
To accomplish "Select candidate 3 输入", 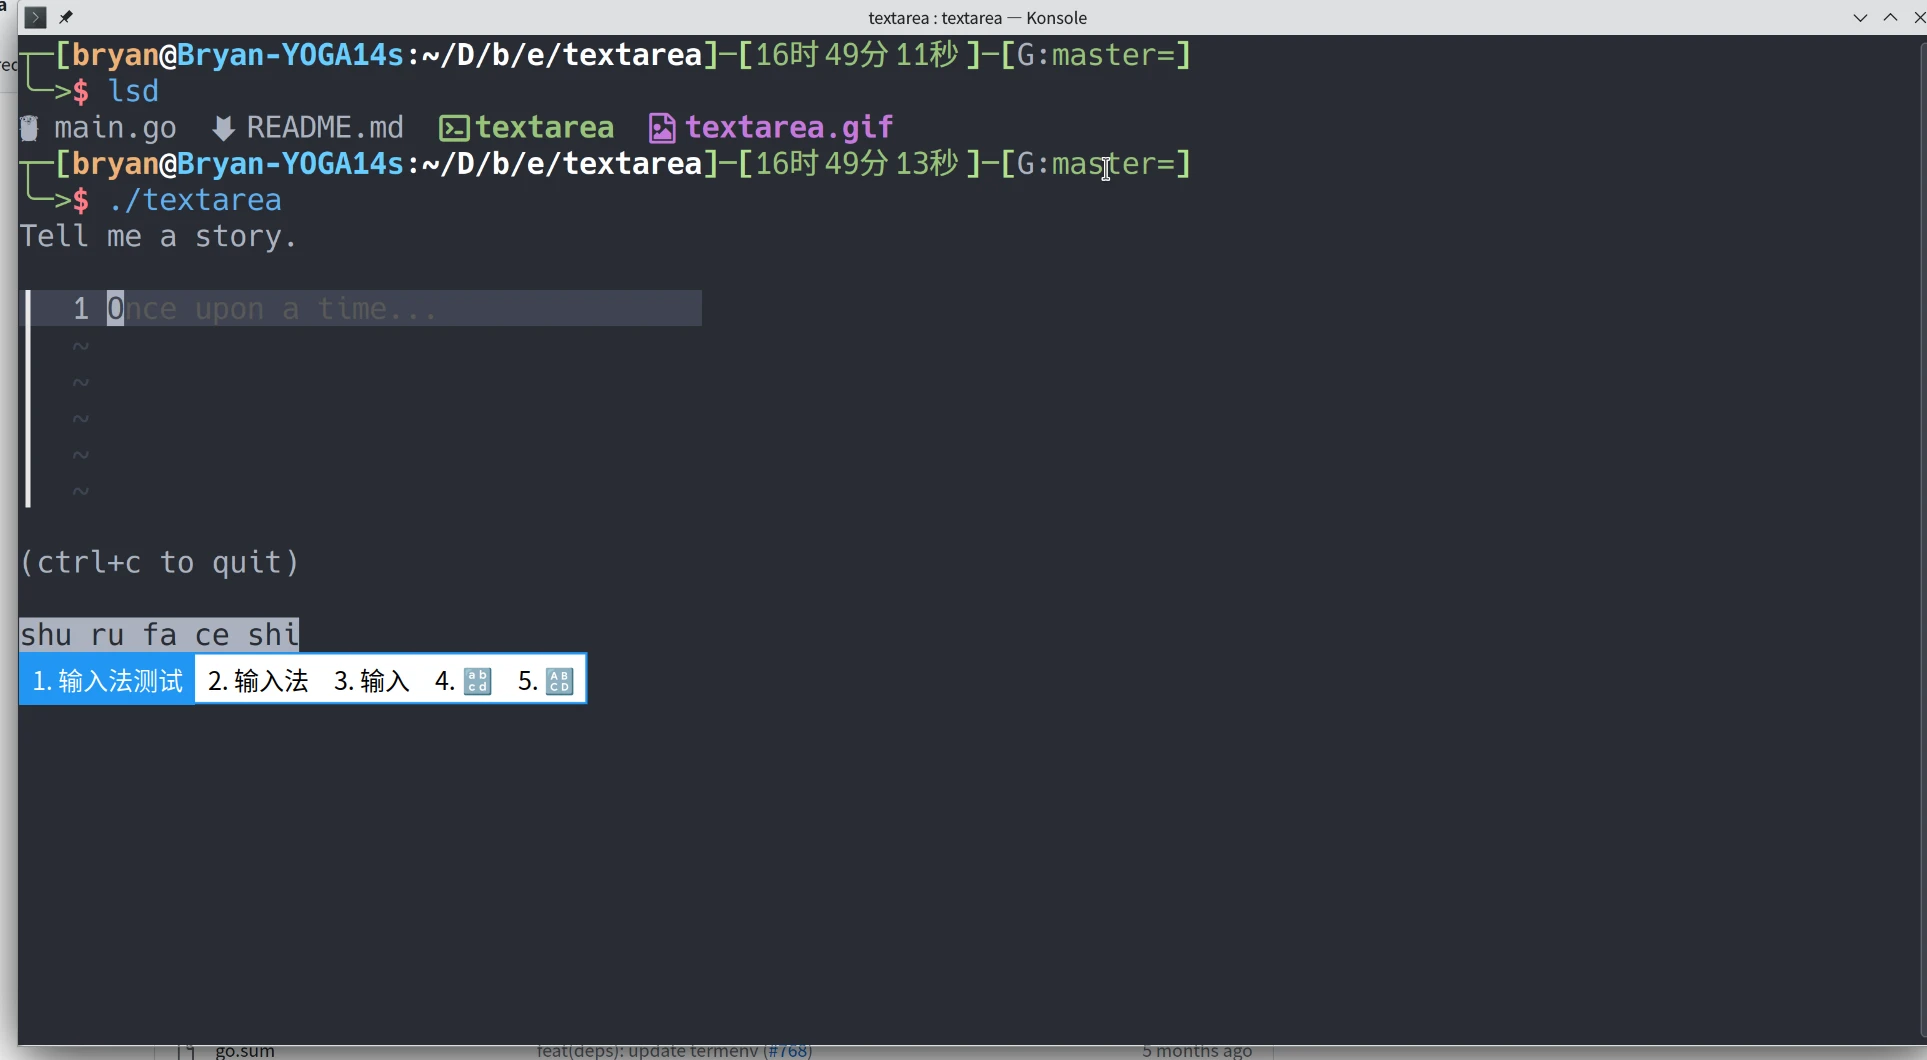I will click(x=372, y=681).
